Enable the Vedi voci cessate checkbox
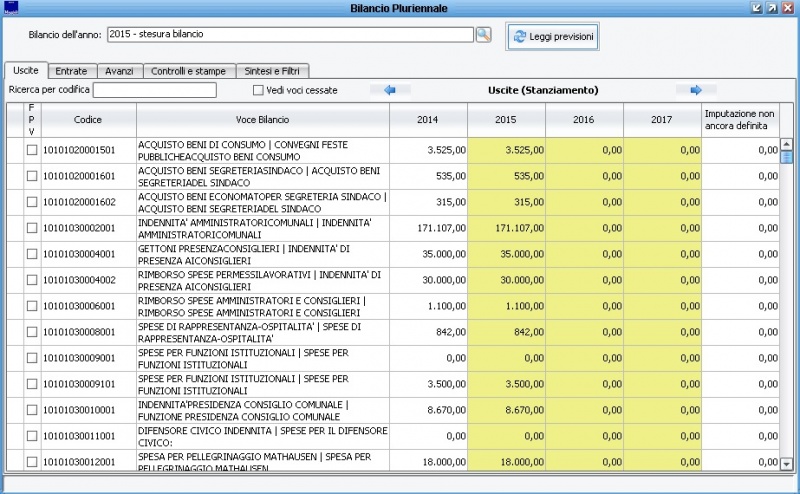Image resolution: width=800 pixels, height=494 pixels. point(258,90)
